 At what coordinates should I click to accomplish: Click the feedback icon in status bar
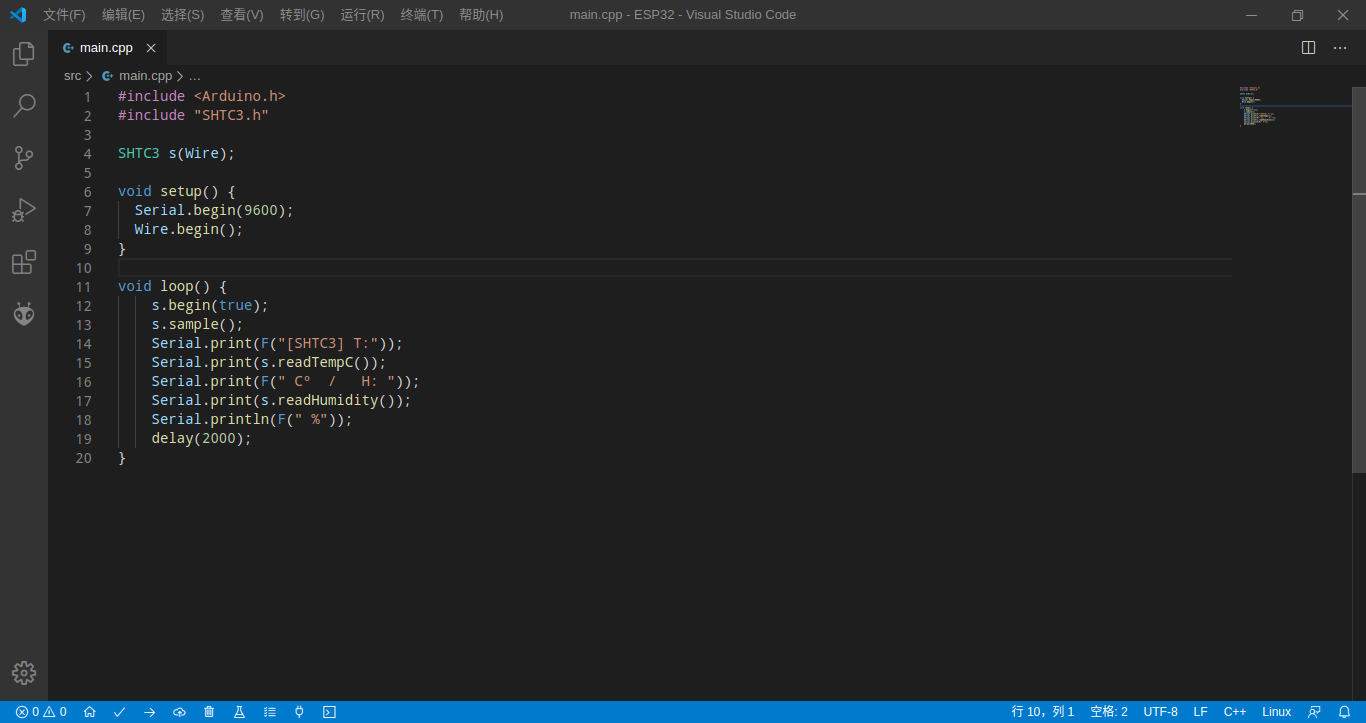(x=1315, y=712)
